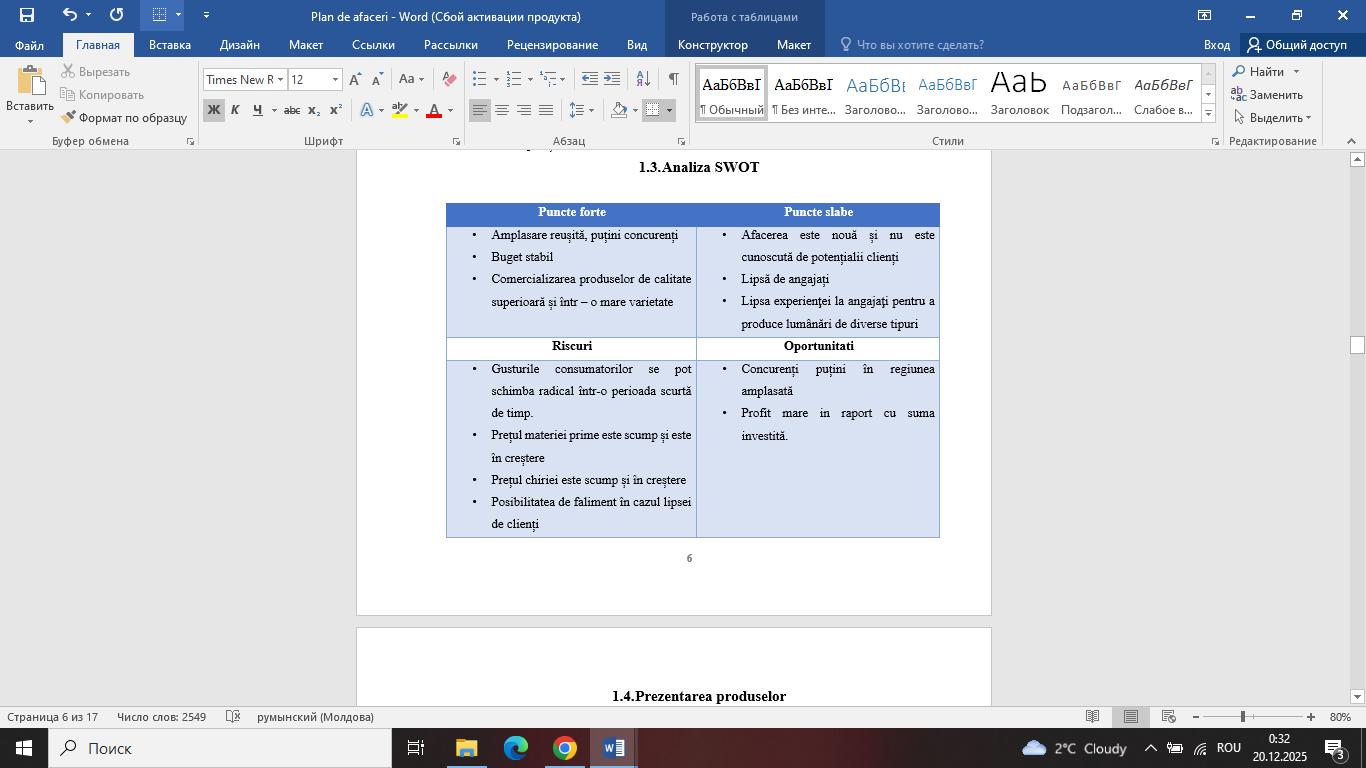Toggle bold (Ж) formatting
This screenshot has height=768, width=1366.
pos(213,110)
